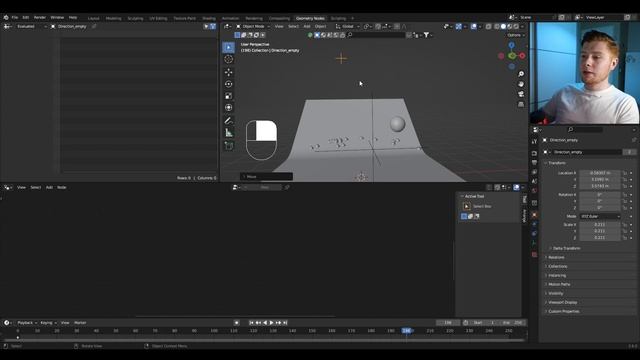Image resolution: width=640 pixels, height=360 pixels.
Task: Click the properties editor search field
Action: tap(585, 130)
